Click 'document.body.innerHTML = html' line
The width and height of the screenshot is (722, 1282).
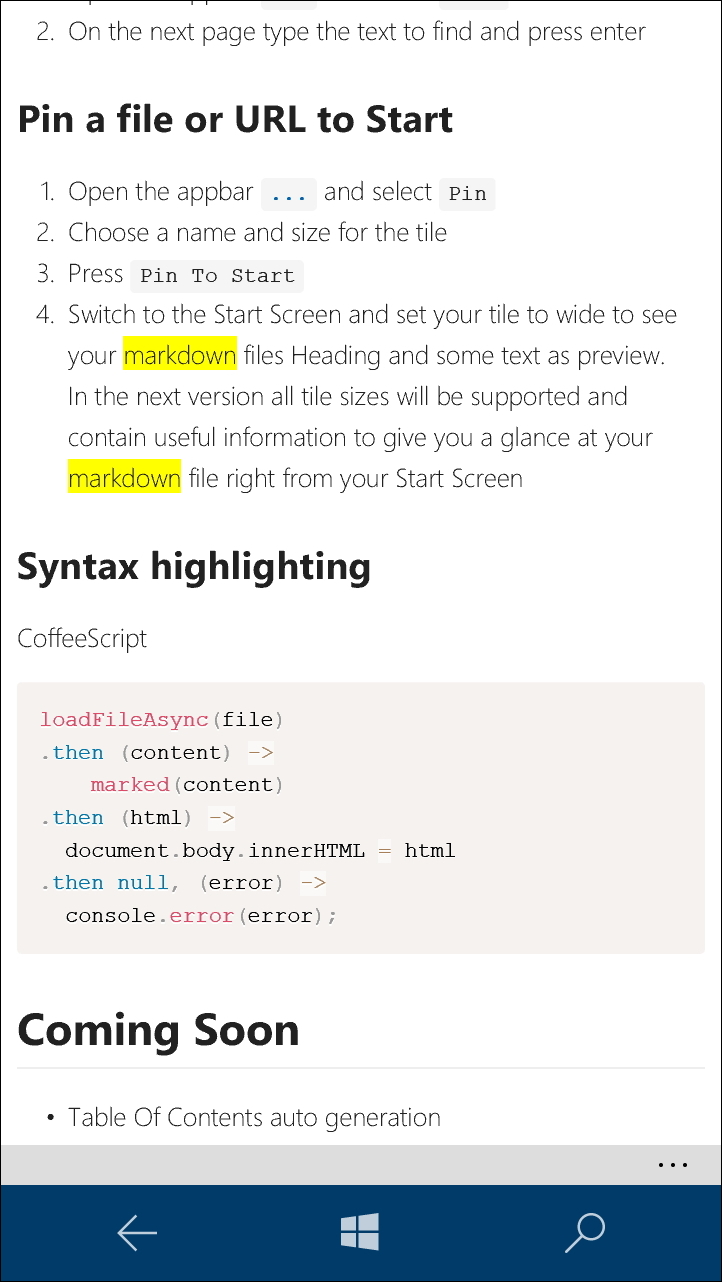[260, 851]
